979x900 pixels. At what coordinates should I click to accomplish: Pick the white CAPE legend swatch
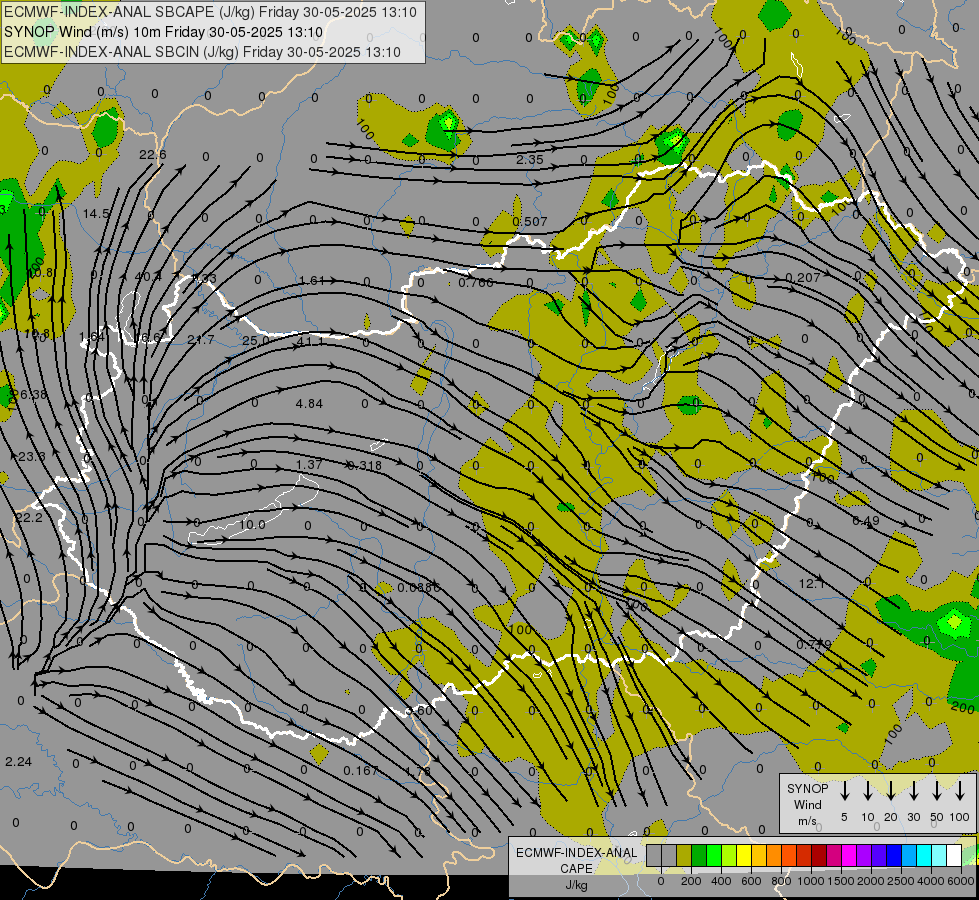(953, 856)
